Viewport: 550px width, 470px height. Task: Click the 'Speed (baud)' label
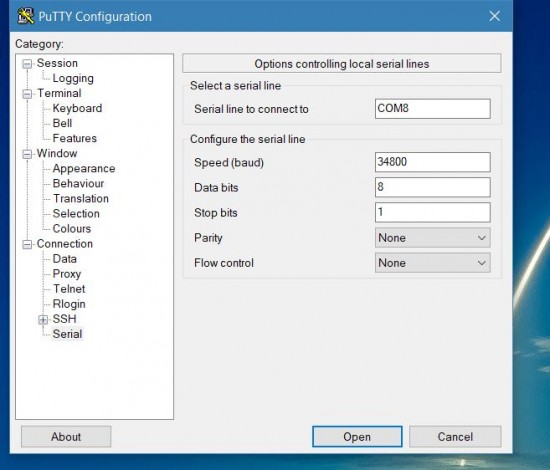pos(229,163)
